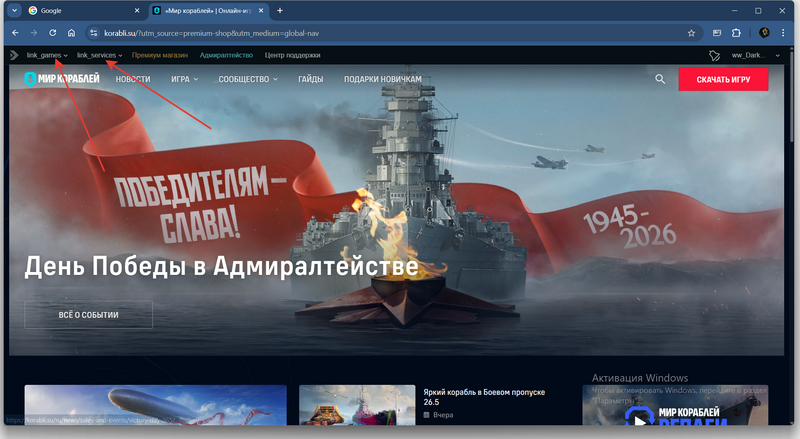The height and width of the screenshot is (439, 800).
Task: Open a new browser tab
Action: pyautogui.click(x=280, y=10)
